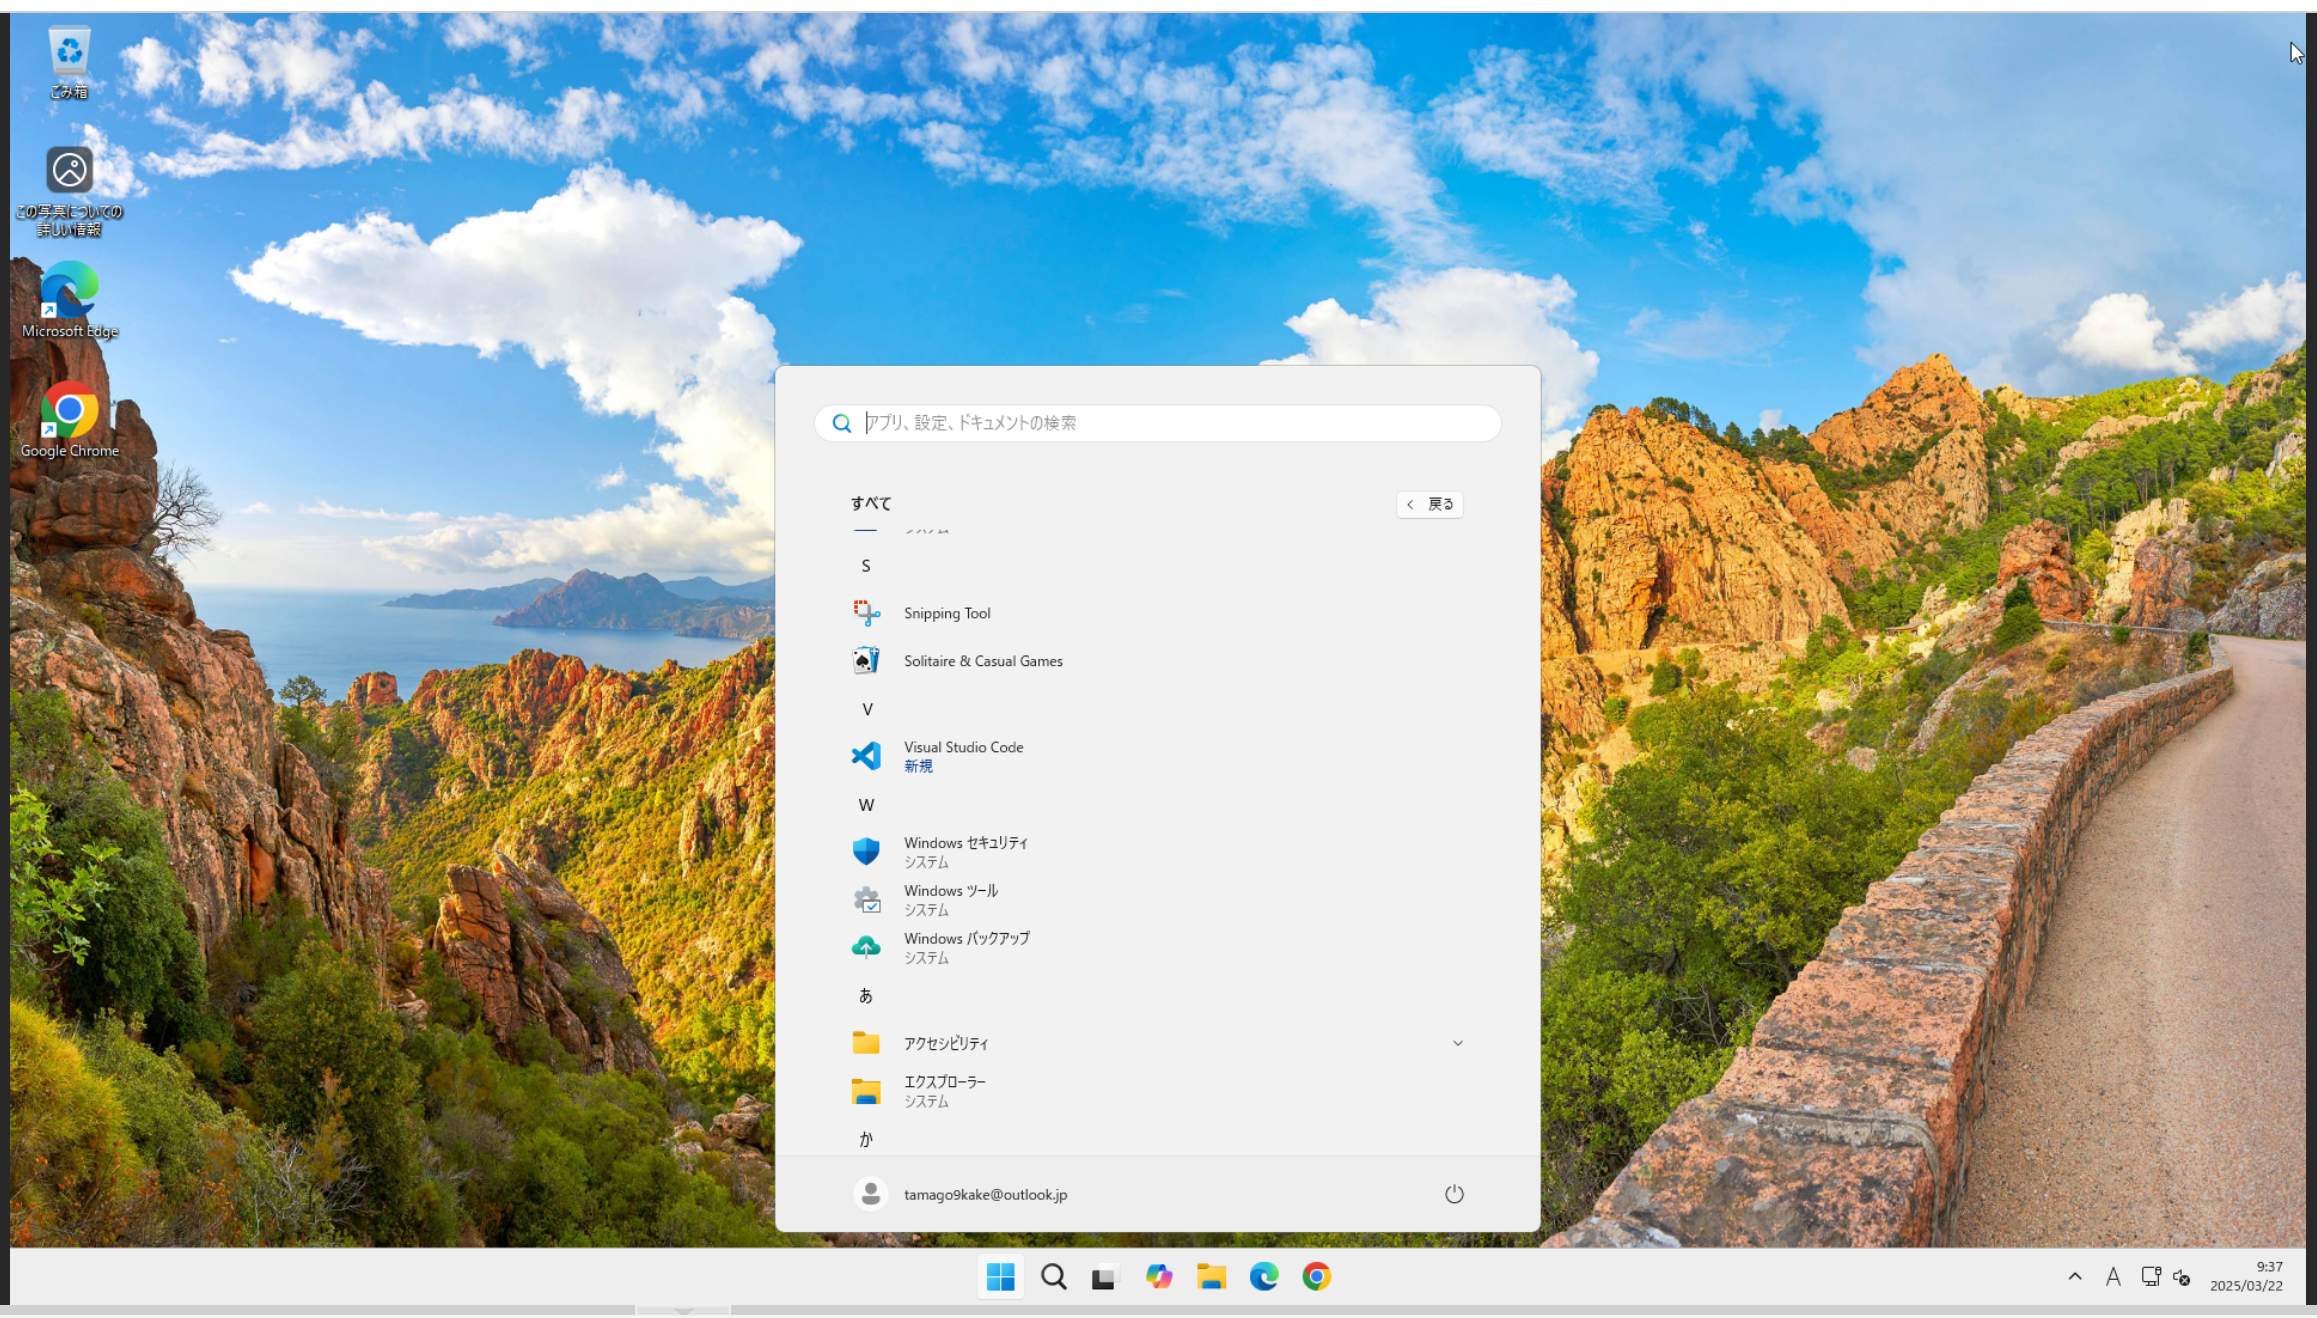Click the power button icon

point(1453,1194)
